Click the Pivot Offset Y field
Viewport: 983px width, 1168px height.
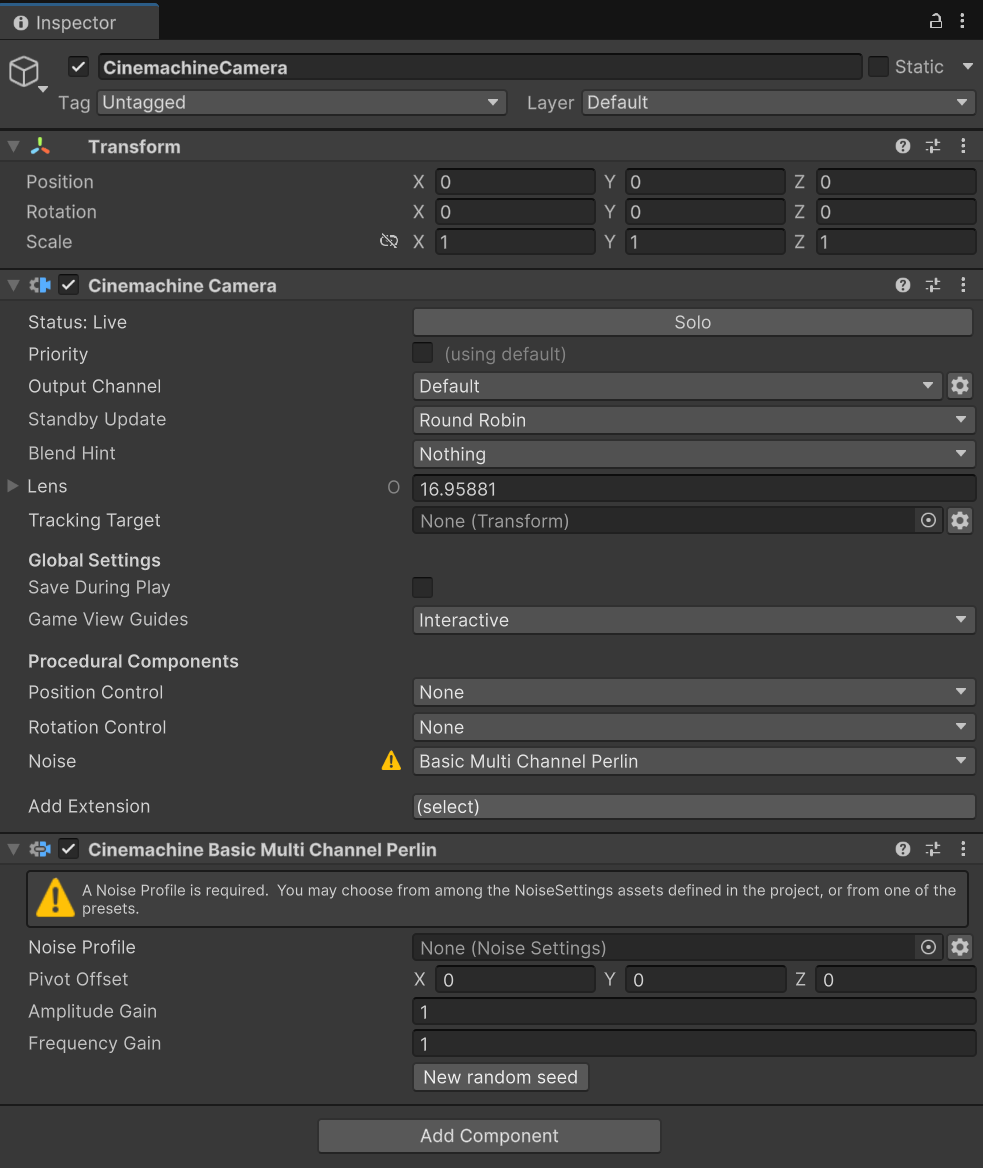[705, 980]
